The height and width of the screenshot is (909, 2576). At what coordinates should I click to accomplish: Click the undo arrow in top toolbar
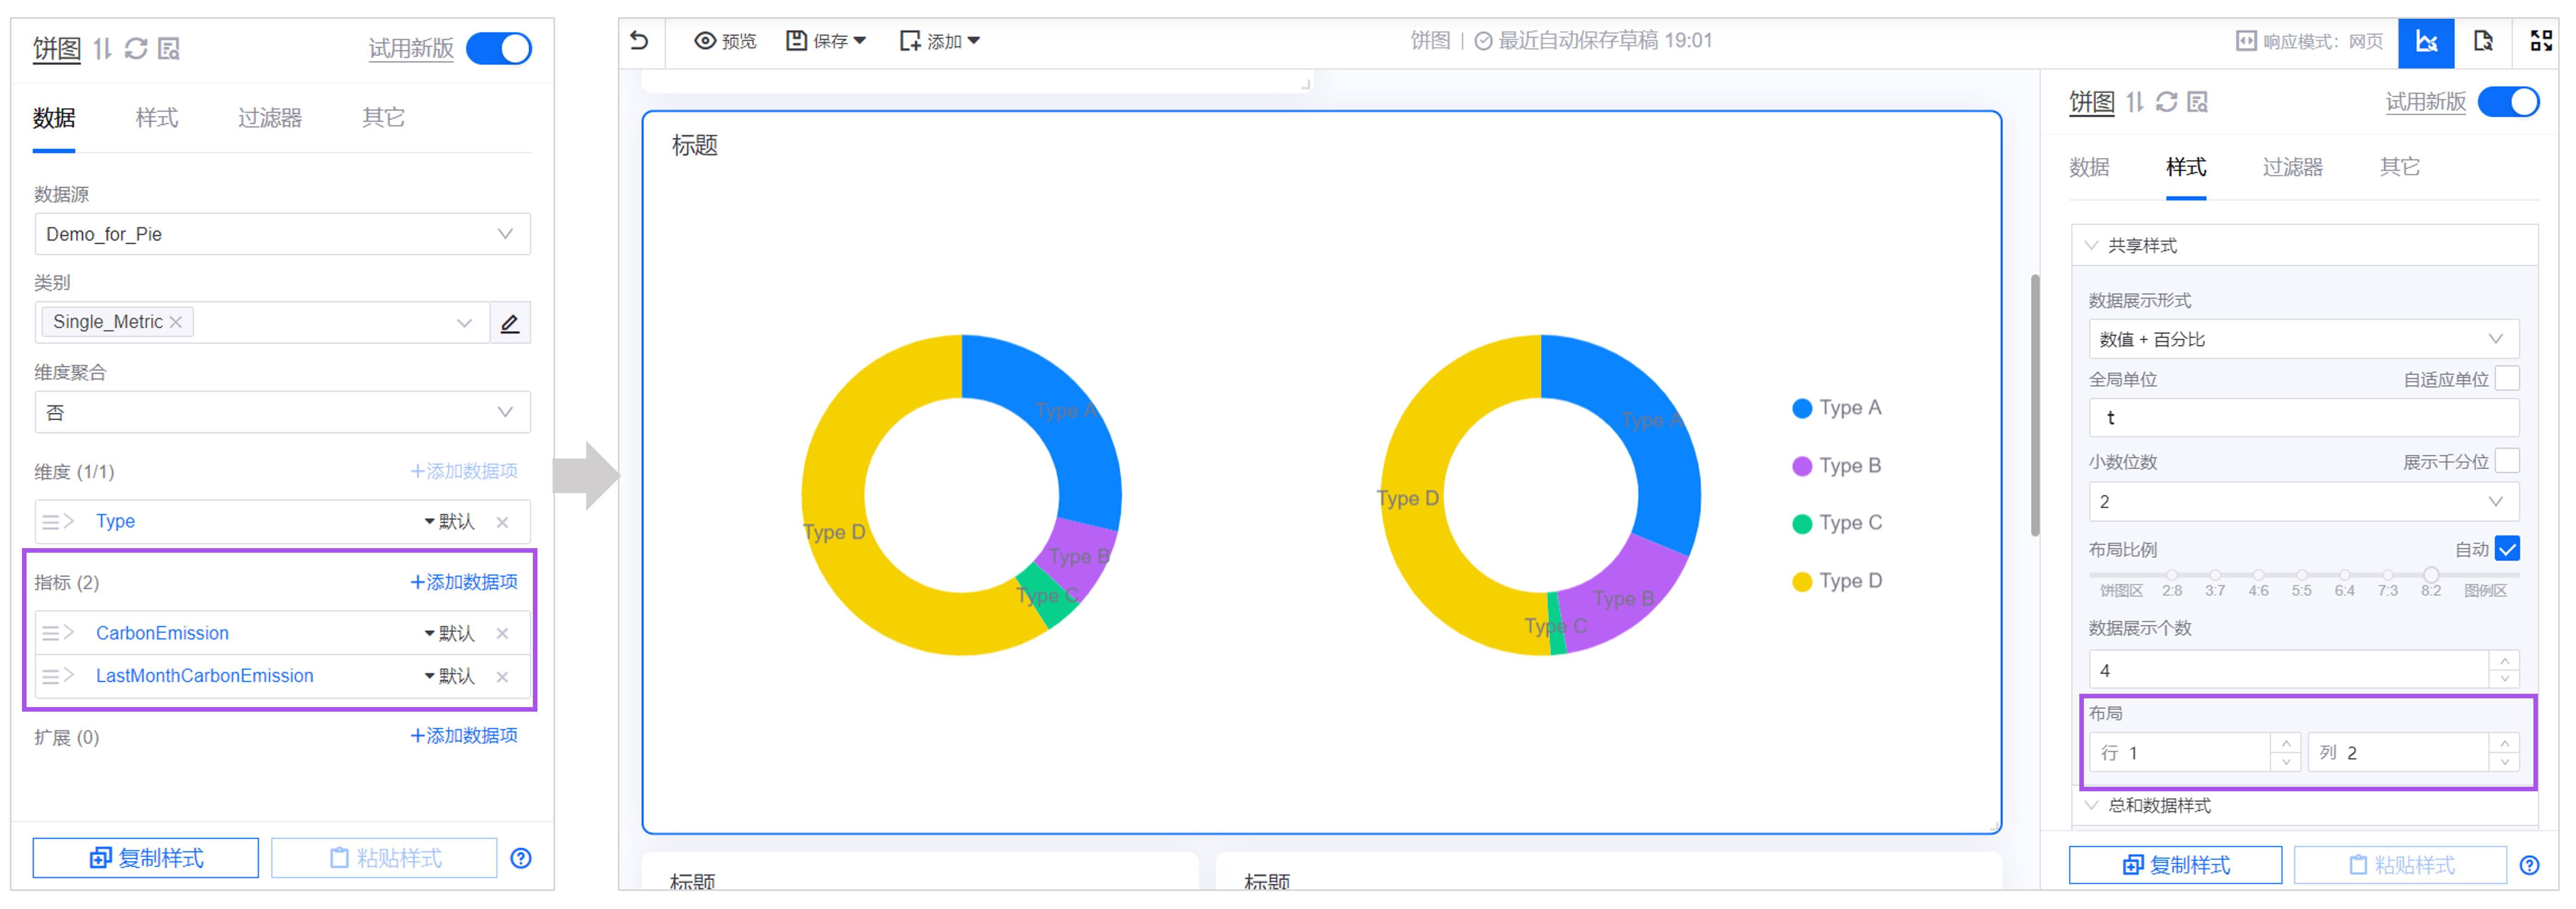click(639, 41)
